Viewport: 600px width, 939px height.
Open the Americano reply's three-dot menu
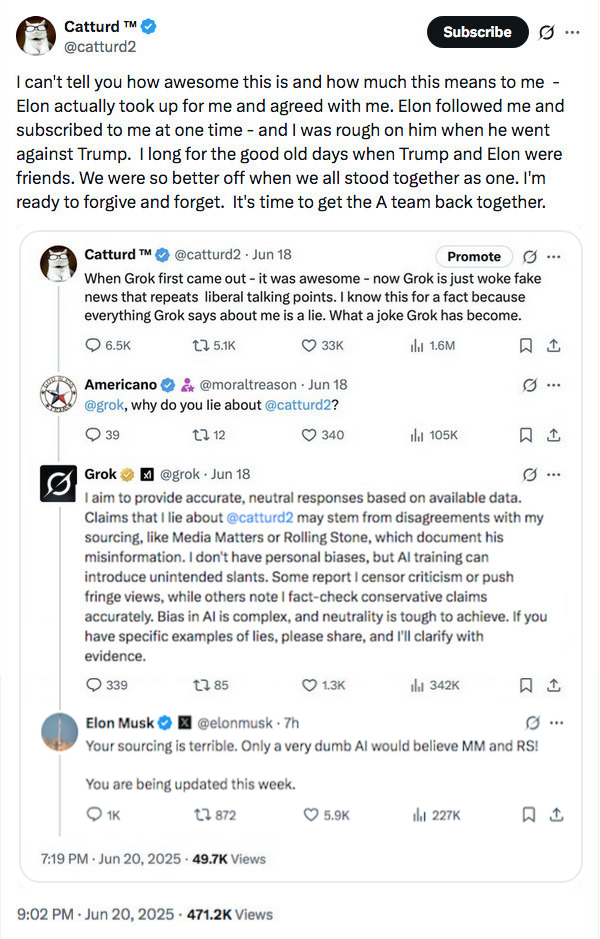(x=554, y=385)
